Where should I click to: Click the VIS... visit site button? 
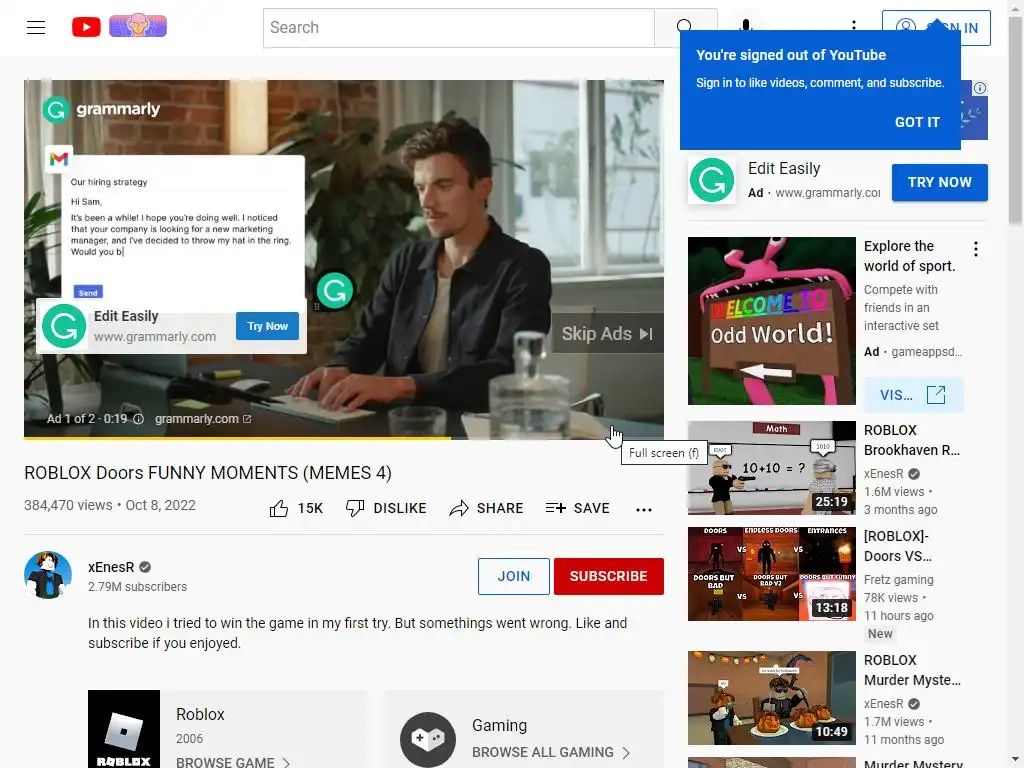(913, 394)
